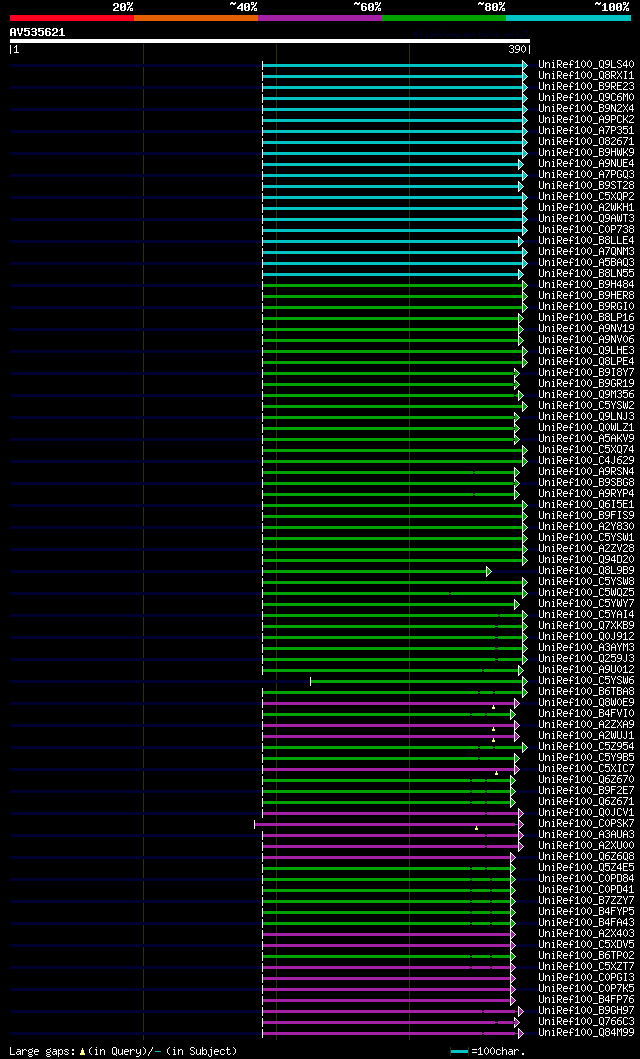Select the UniRef100_Q6I5E1 label
This screenshot has height=1059, width=640.
(x=587, y=505)
